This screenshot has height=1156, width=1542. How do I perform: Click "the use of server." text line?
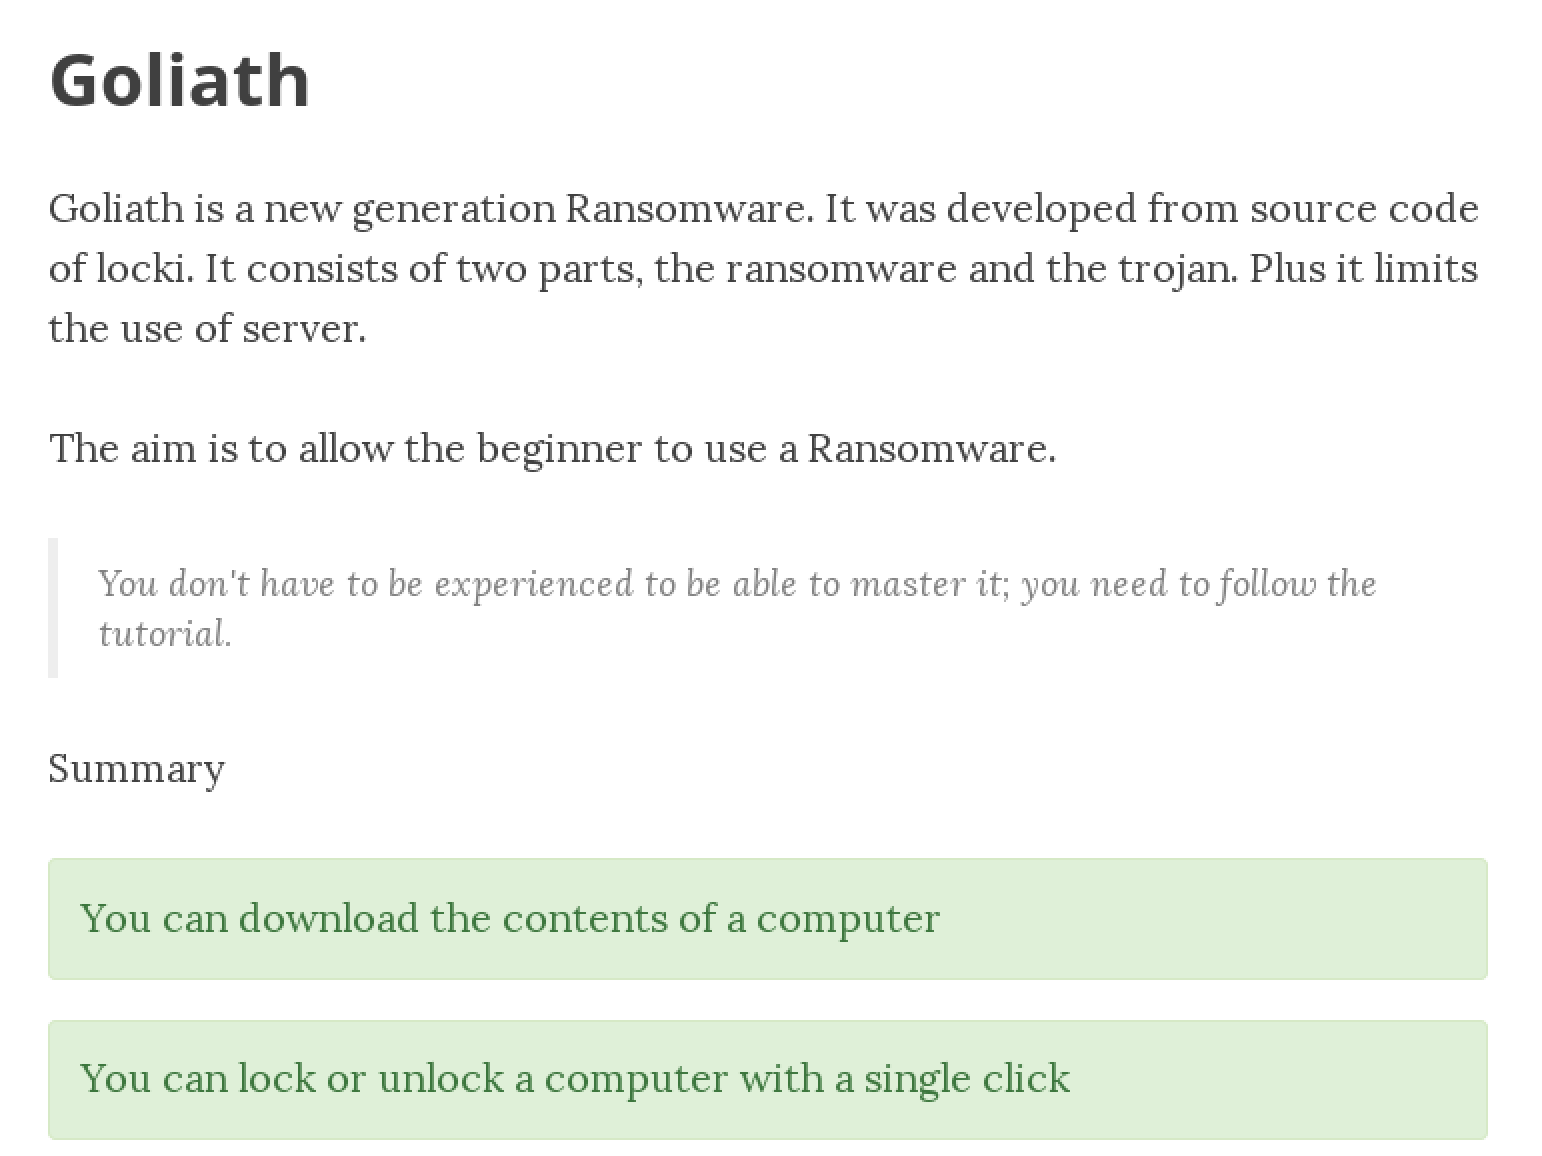[x=208, y=329]
